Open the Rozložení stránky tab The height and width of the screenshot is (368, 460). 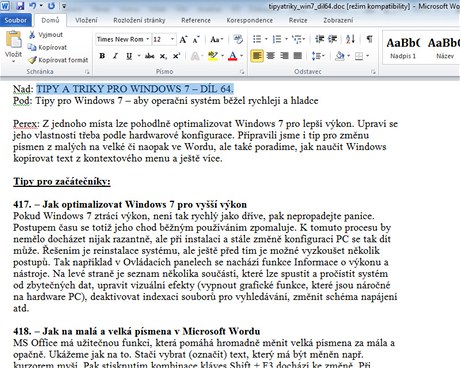click(139, 20)
